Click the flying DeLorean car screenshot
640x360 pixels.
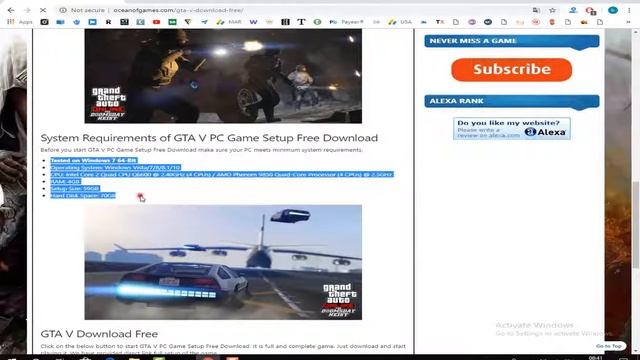[223, 262]
